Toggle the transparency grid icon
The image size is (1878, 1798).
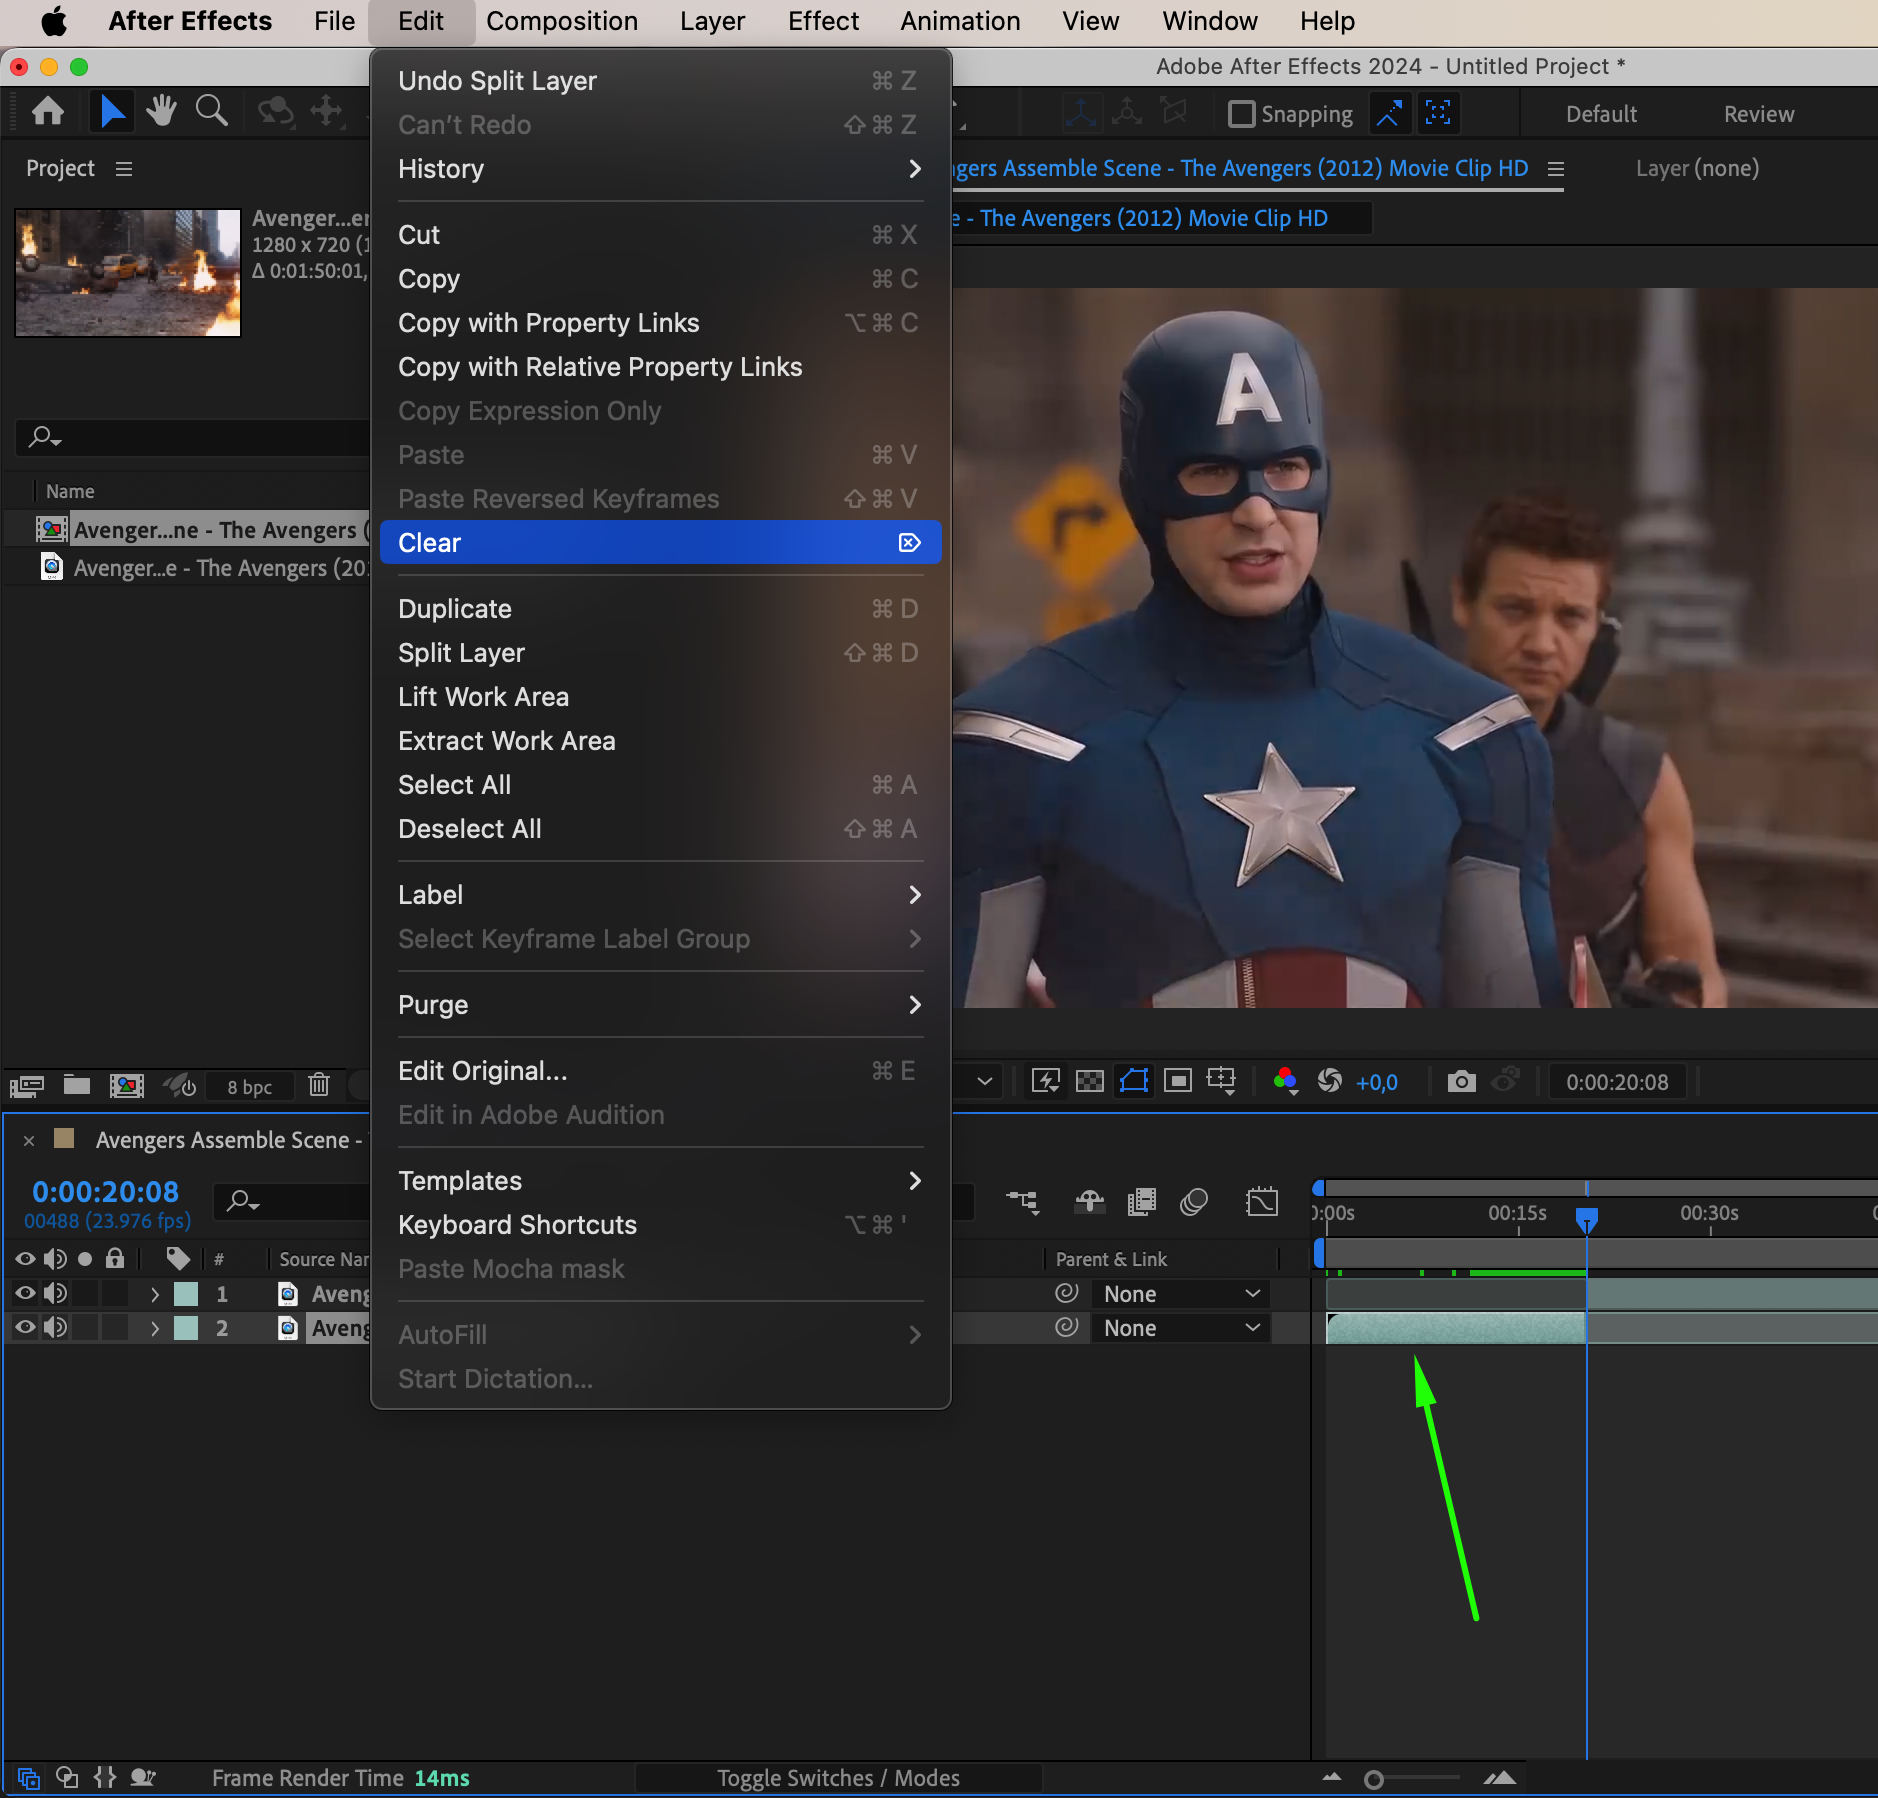tap(1089, 1081)
